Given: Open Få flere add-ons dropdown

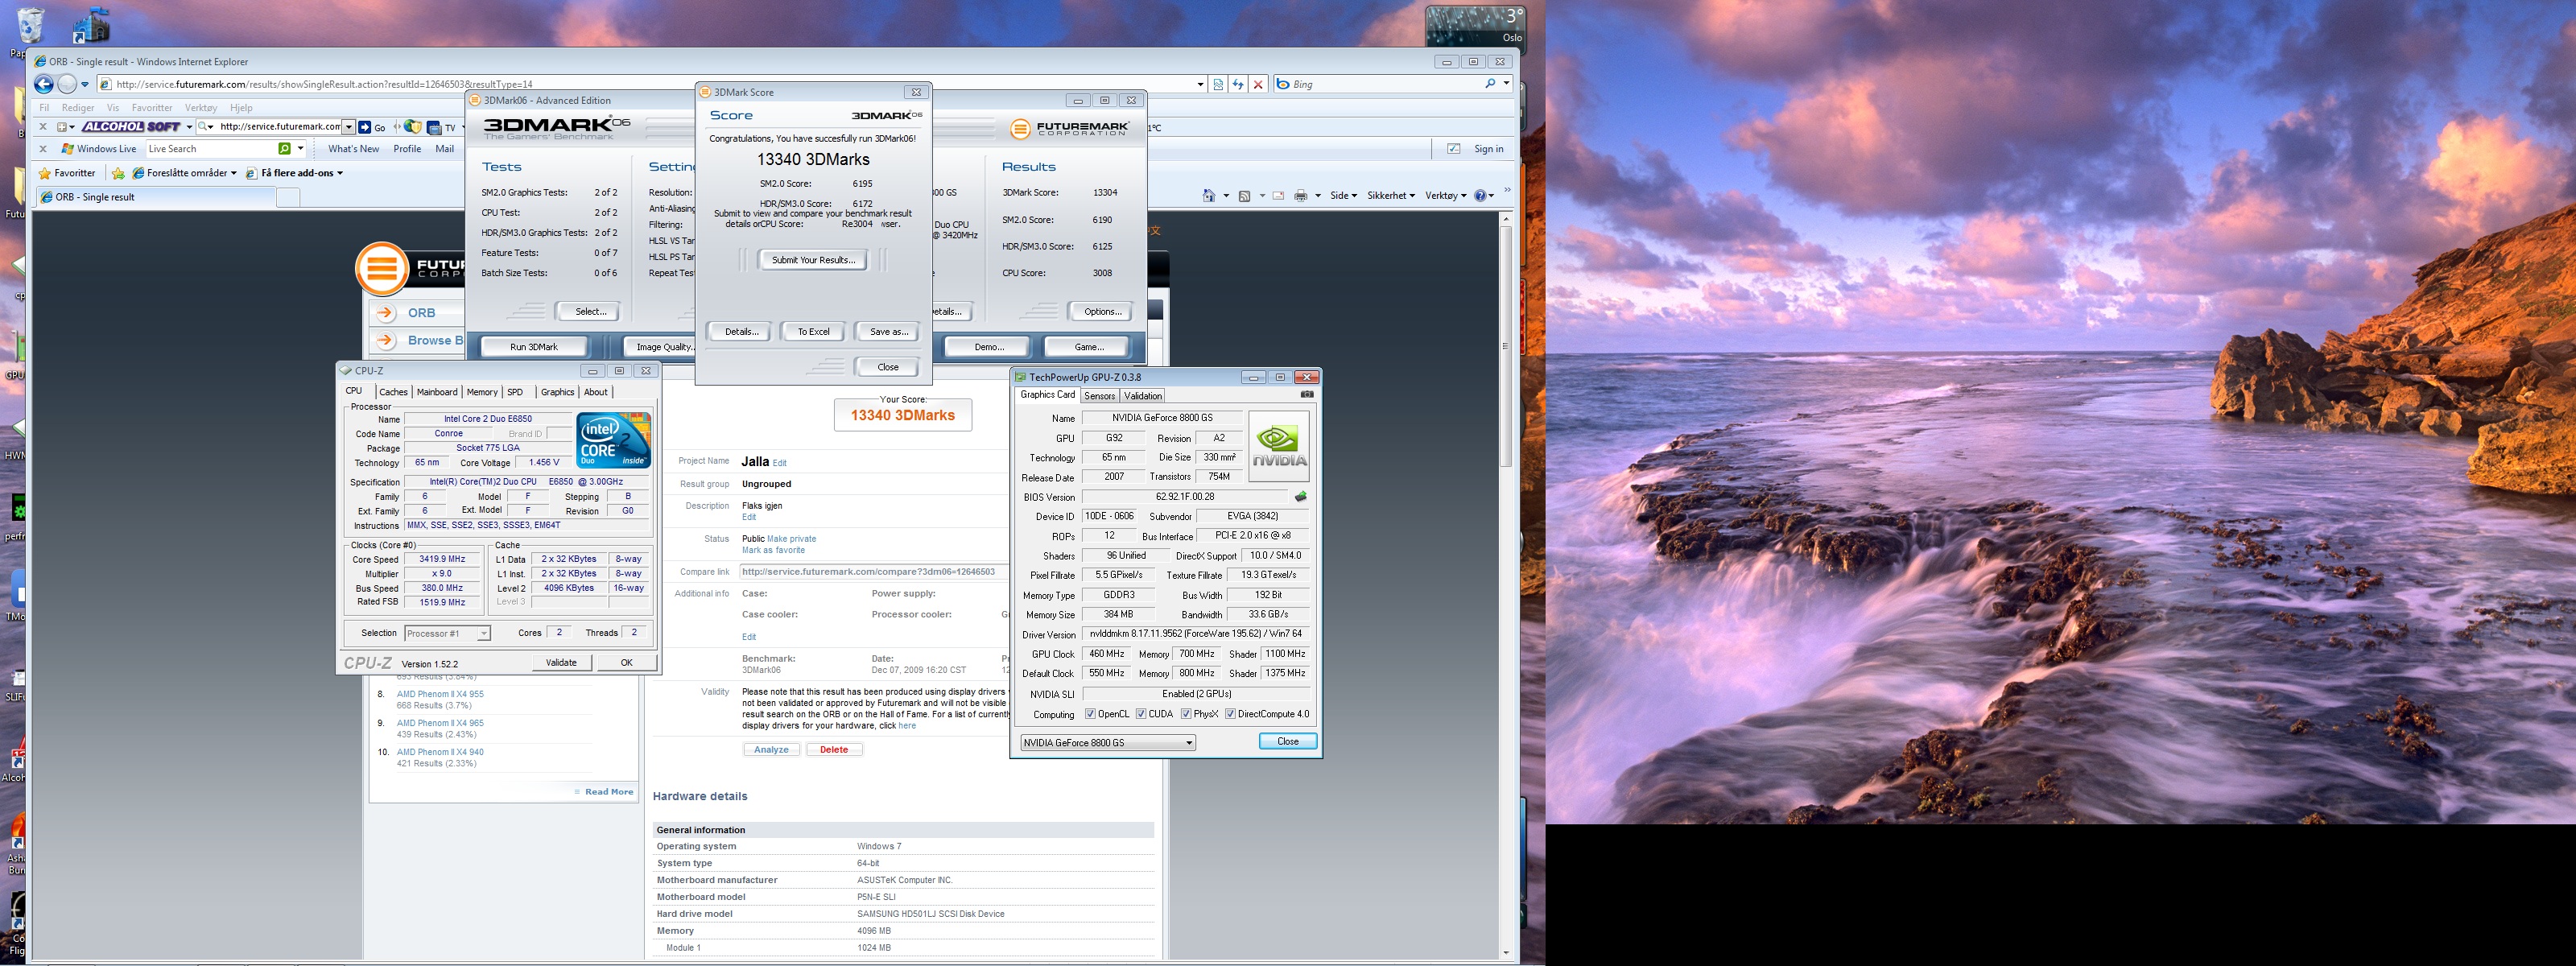Looking at the screenshot, I should [295, 173].
